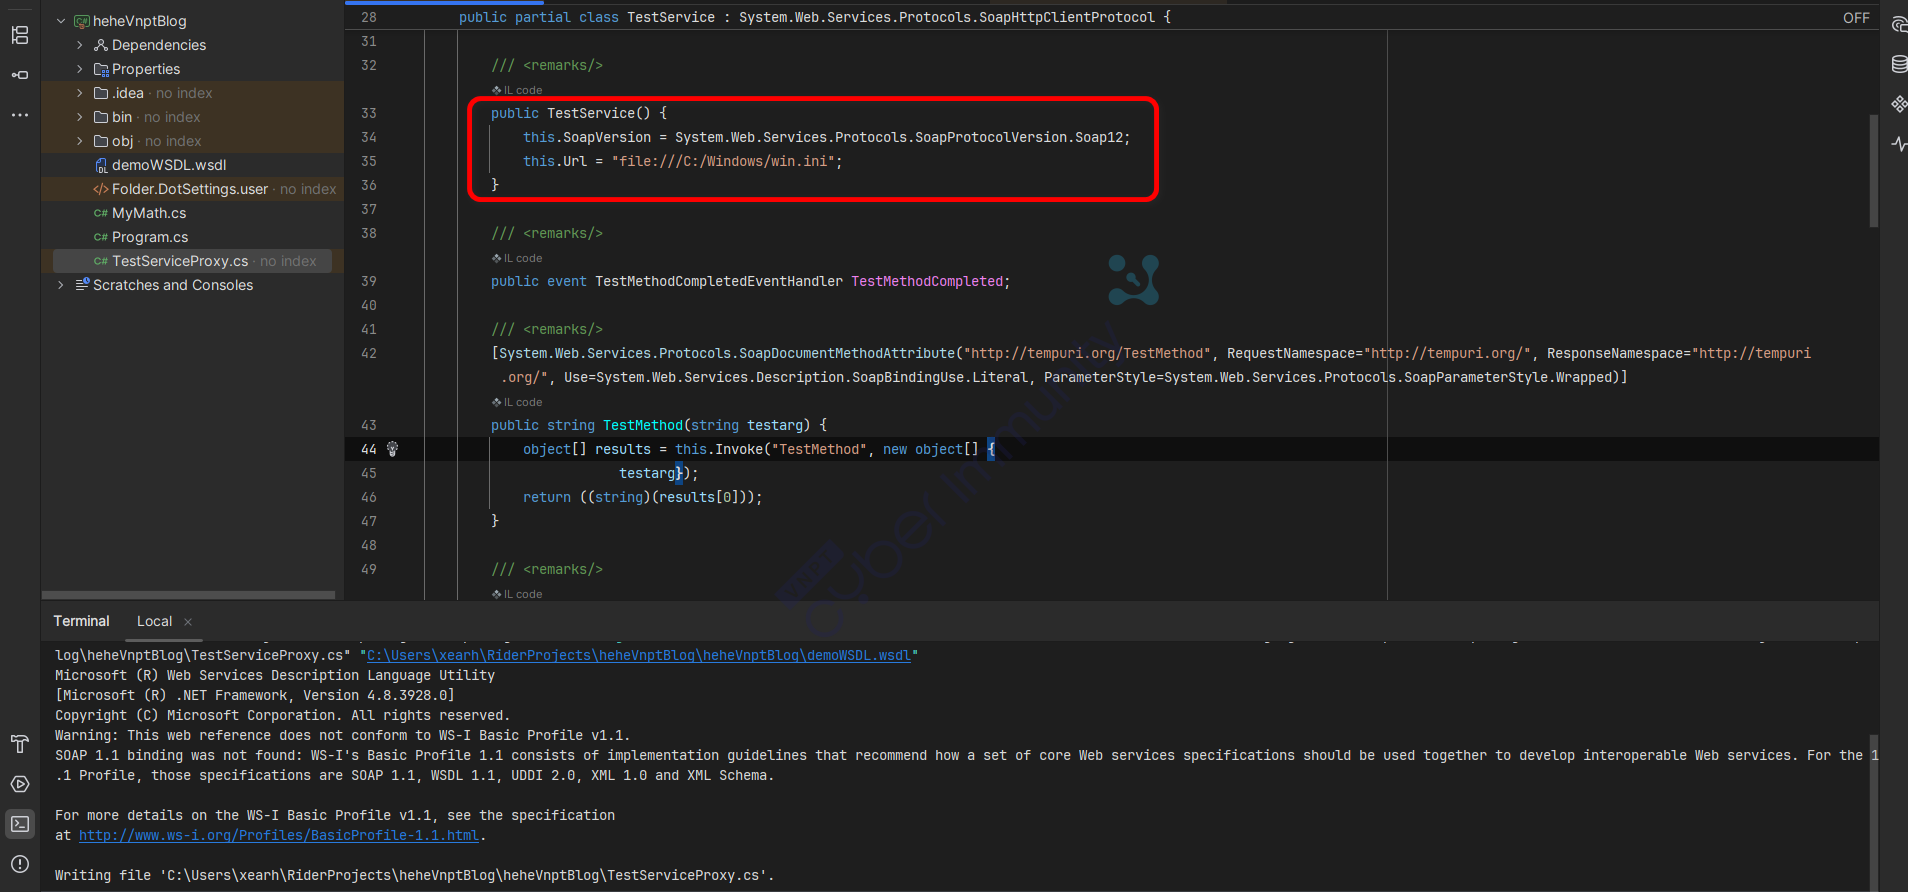Collapse the heheVnptBlog project node
Screen dimensions: 1908x892
click(61, 21)
